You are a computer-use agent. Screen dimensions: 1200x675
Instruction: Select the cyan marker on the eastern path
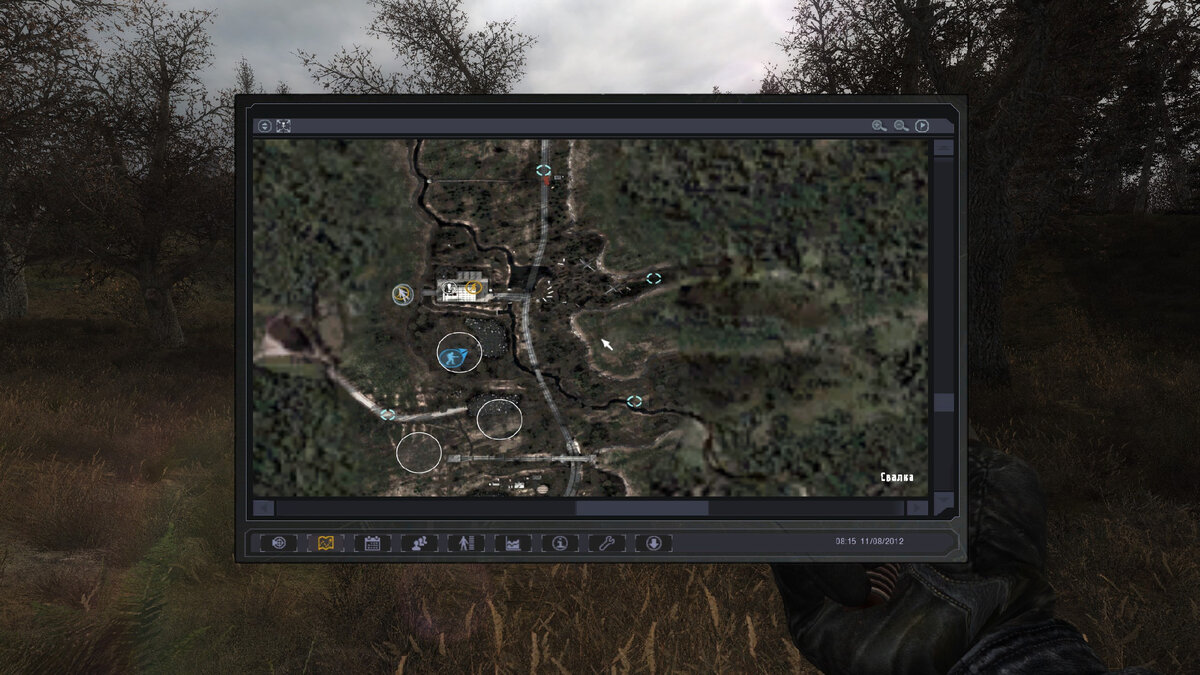coord(653,278)
